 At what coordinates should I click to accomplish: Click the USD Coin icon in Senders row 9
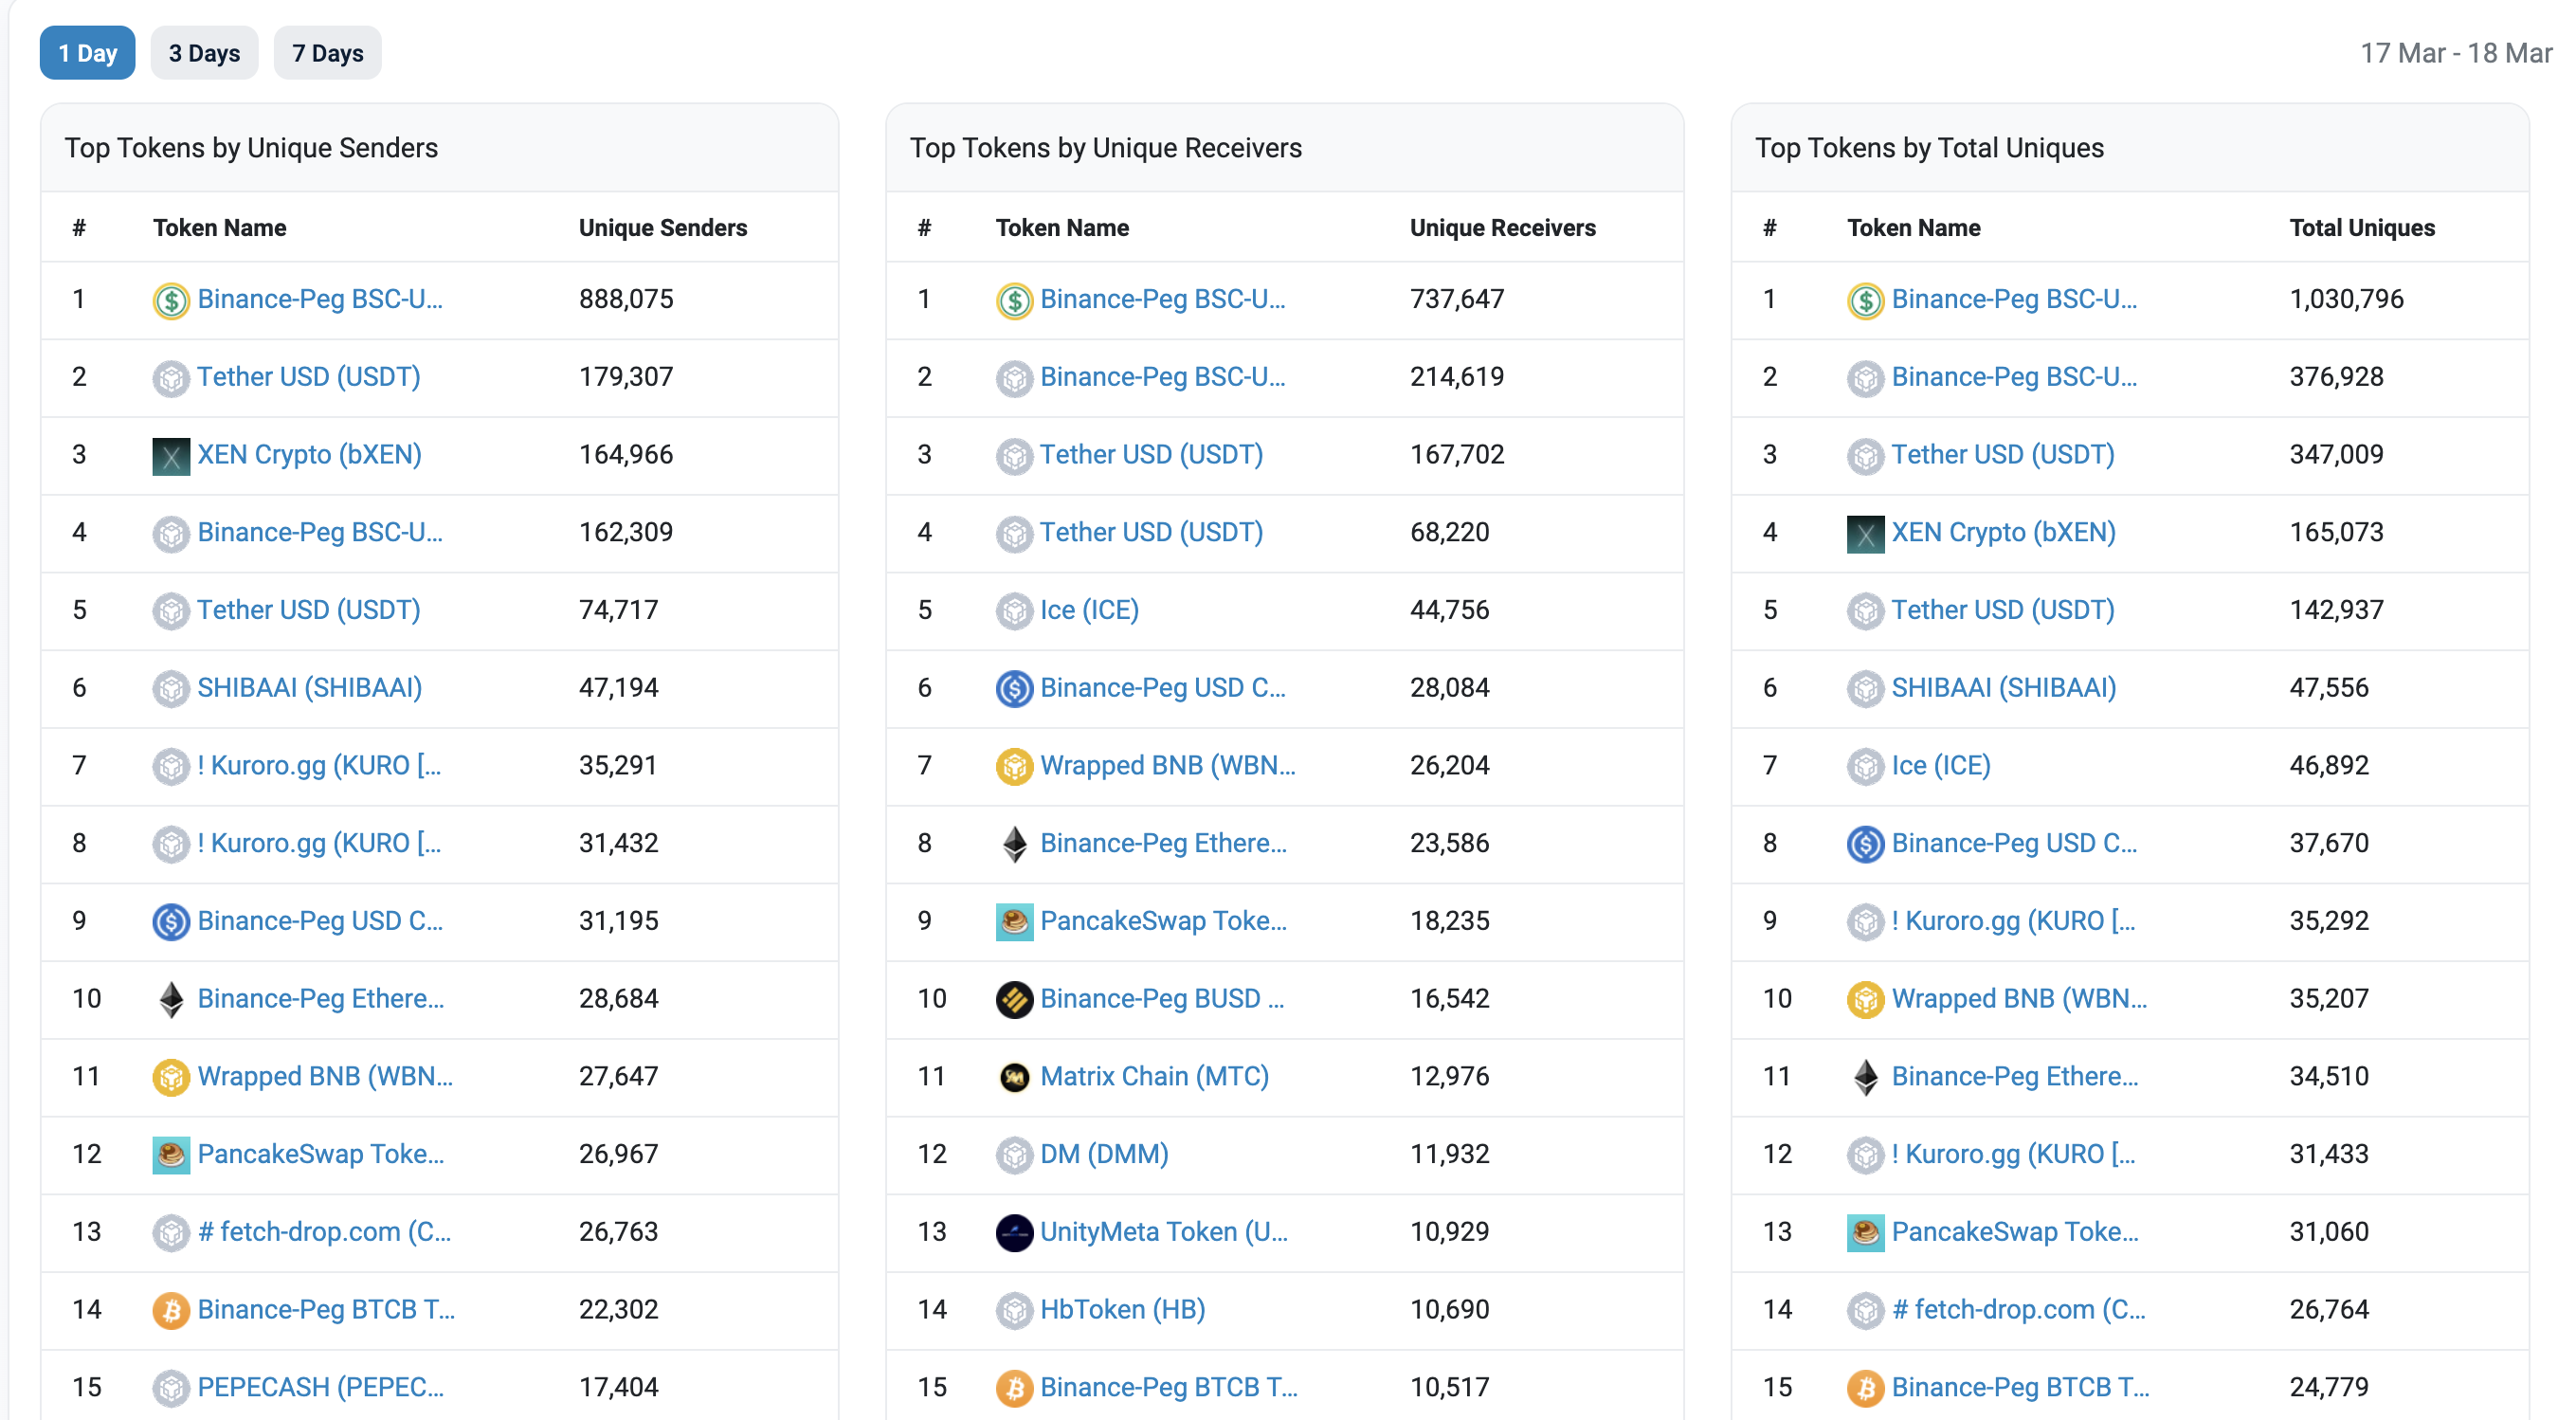[x=171, y=922]
